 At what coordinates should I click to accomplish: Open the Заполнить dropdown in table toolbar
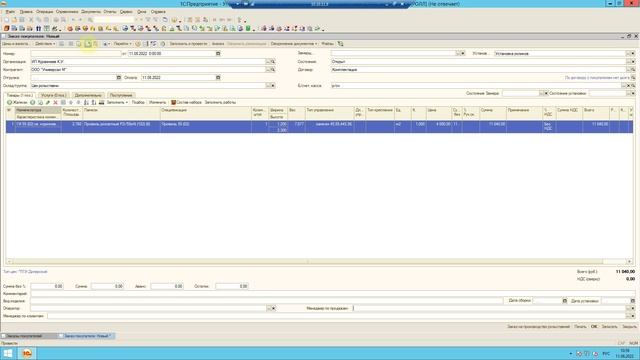click(x=117, y=102)
